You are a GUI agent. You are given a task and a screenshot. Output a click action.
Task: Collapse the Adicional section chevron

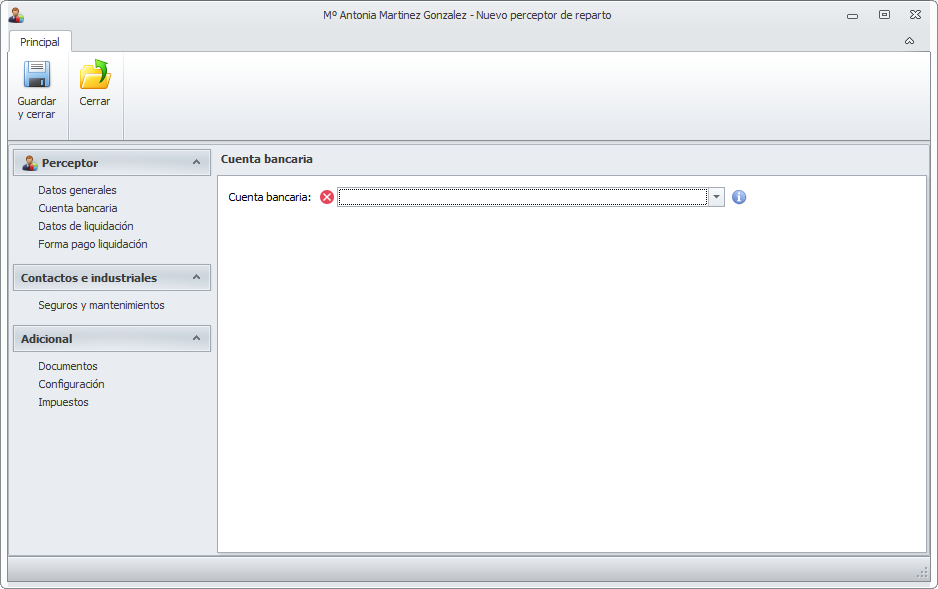(x=196, y=338)
